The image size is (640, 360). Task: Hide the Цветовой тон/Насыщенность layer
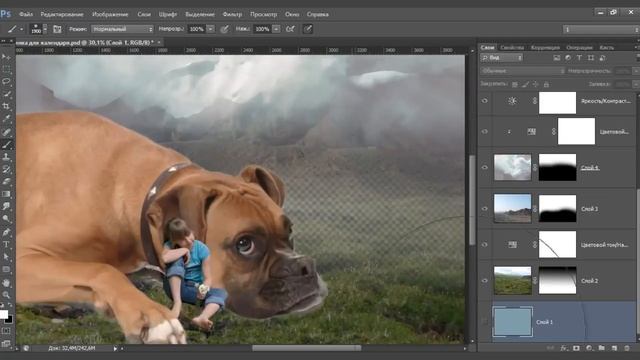(x=485, y=244)
